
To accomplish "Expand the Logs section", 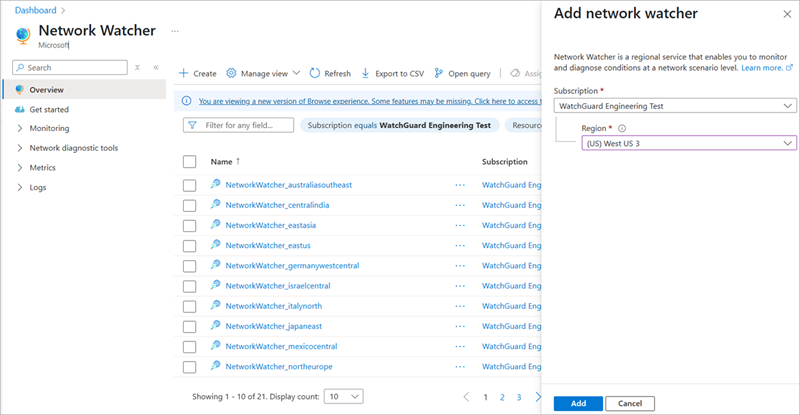I will pyautogui.click(x=20, y=187).
